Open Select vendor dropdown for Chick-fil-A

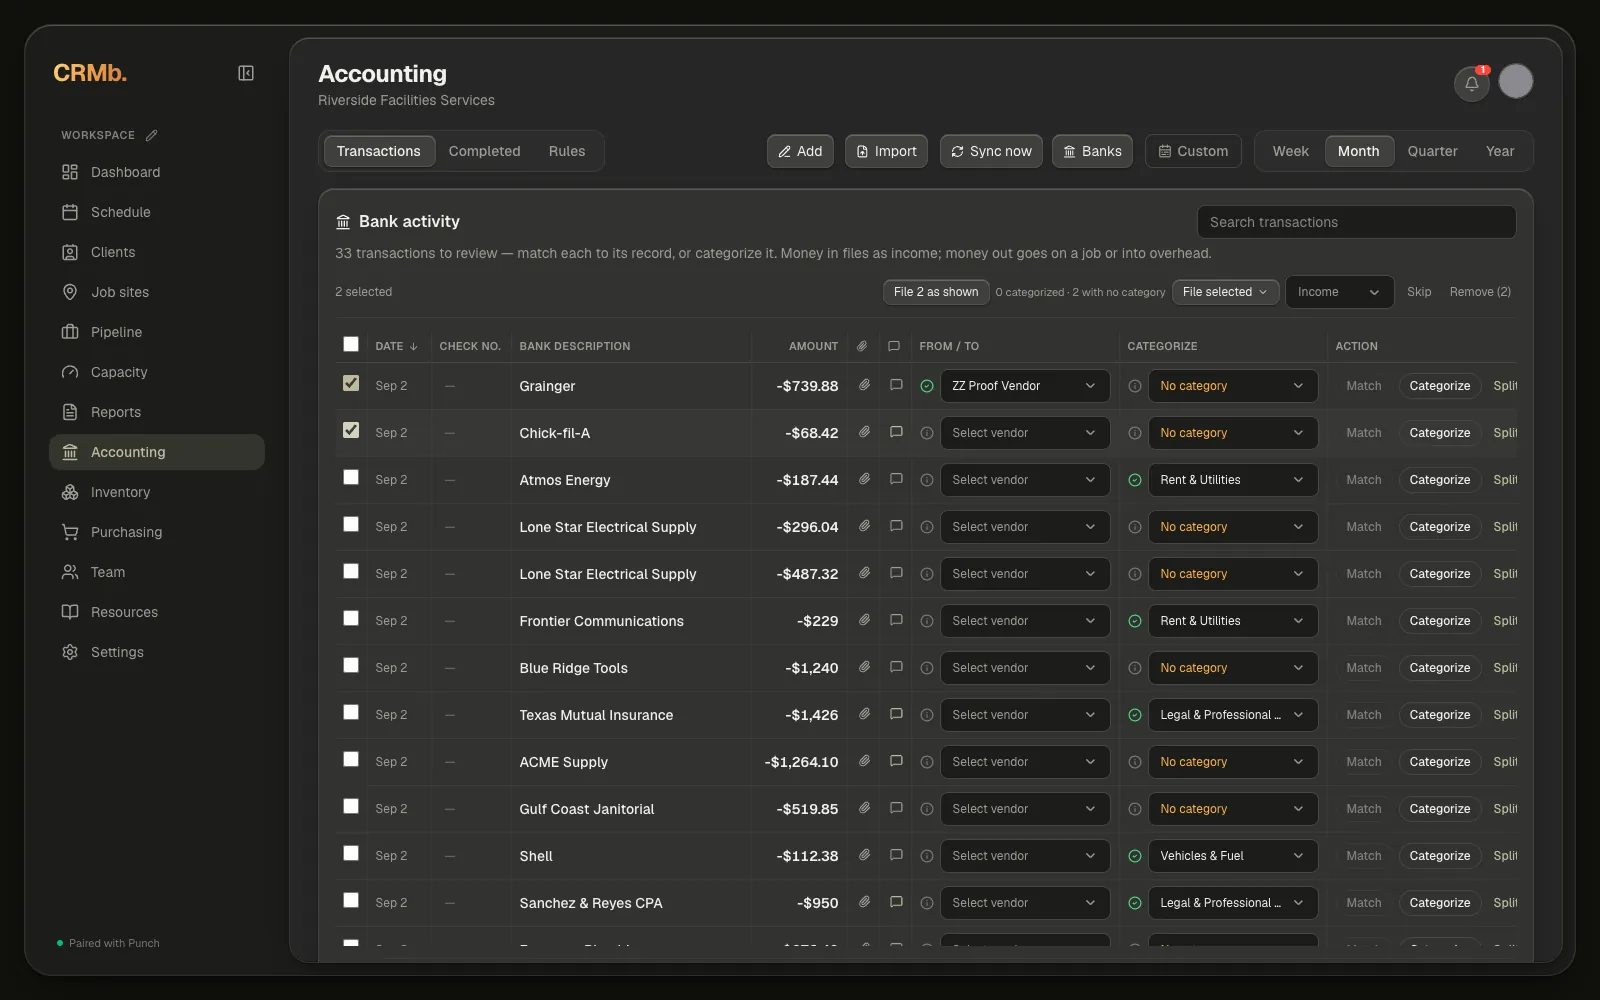pyautogui.click(x=1025, y=433)
